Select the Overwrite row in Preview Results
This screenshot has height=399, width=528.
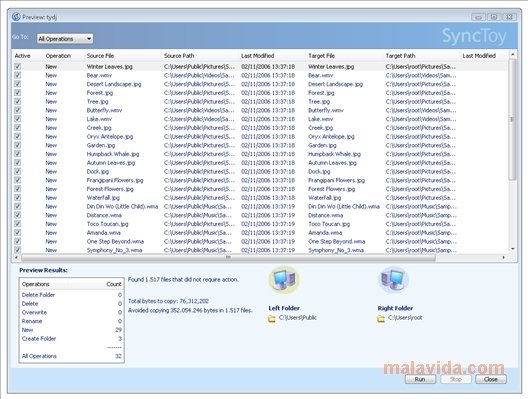click(x=71, y=312)
